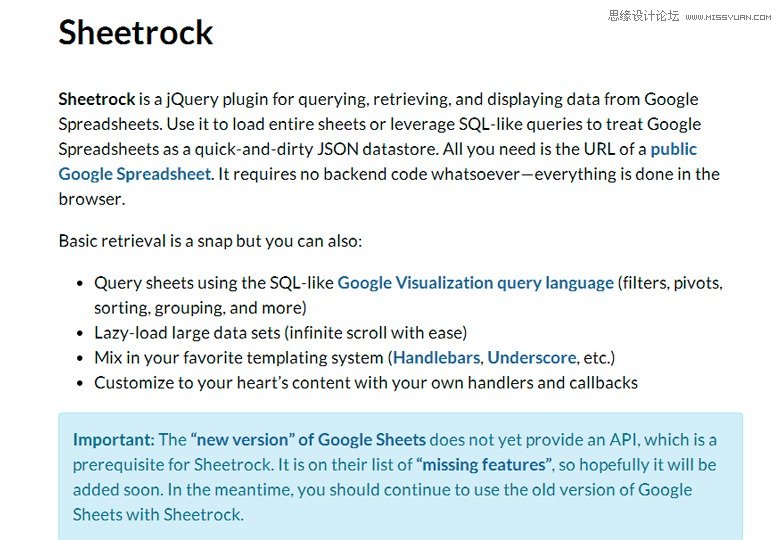Click the 'Important:' label in the notice
The image size is (782, 540).
(x=114, y=439)
